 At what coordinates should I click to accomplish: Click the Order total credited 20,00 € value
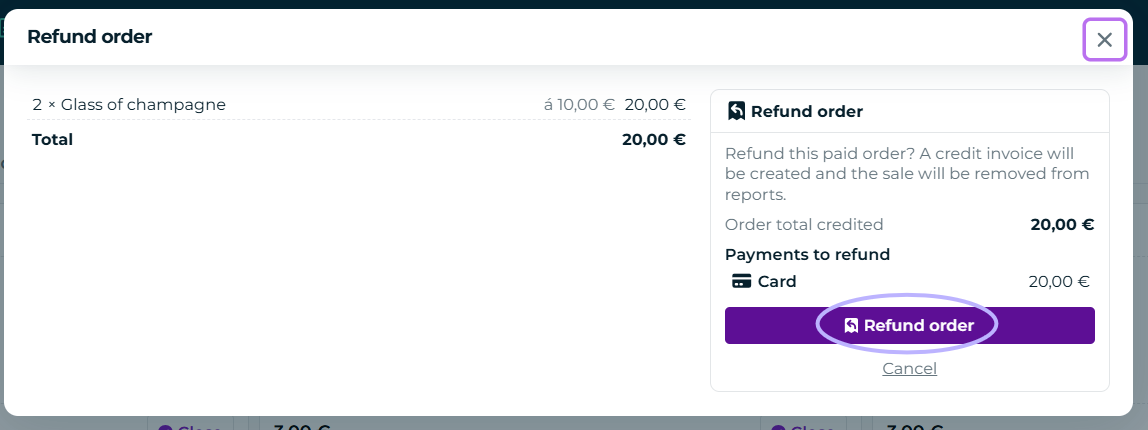point(1062,224)
